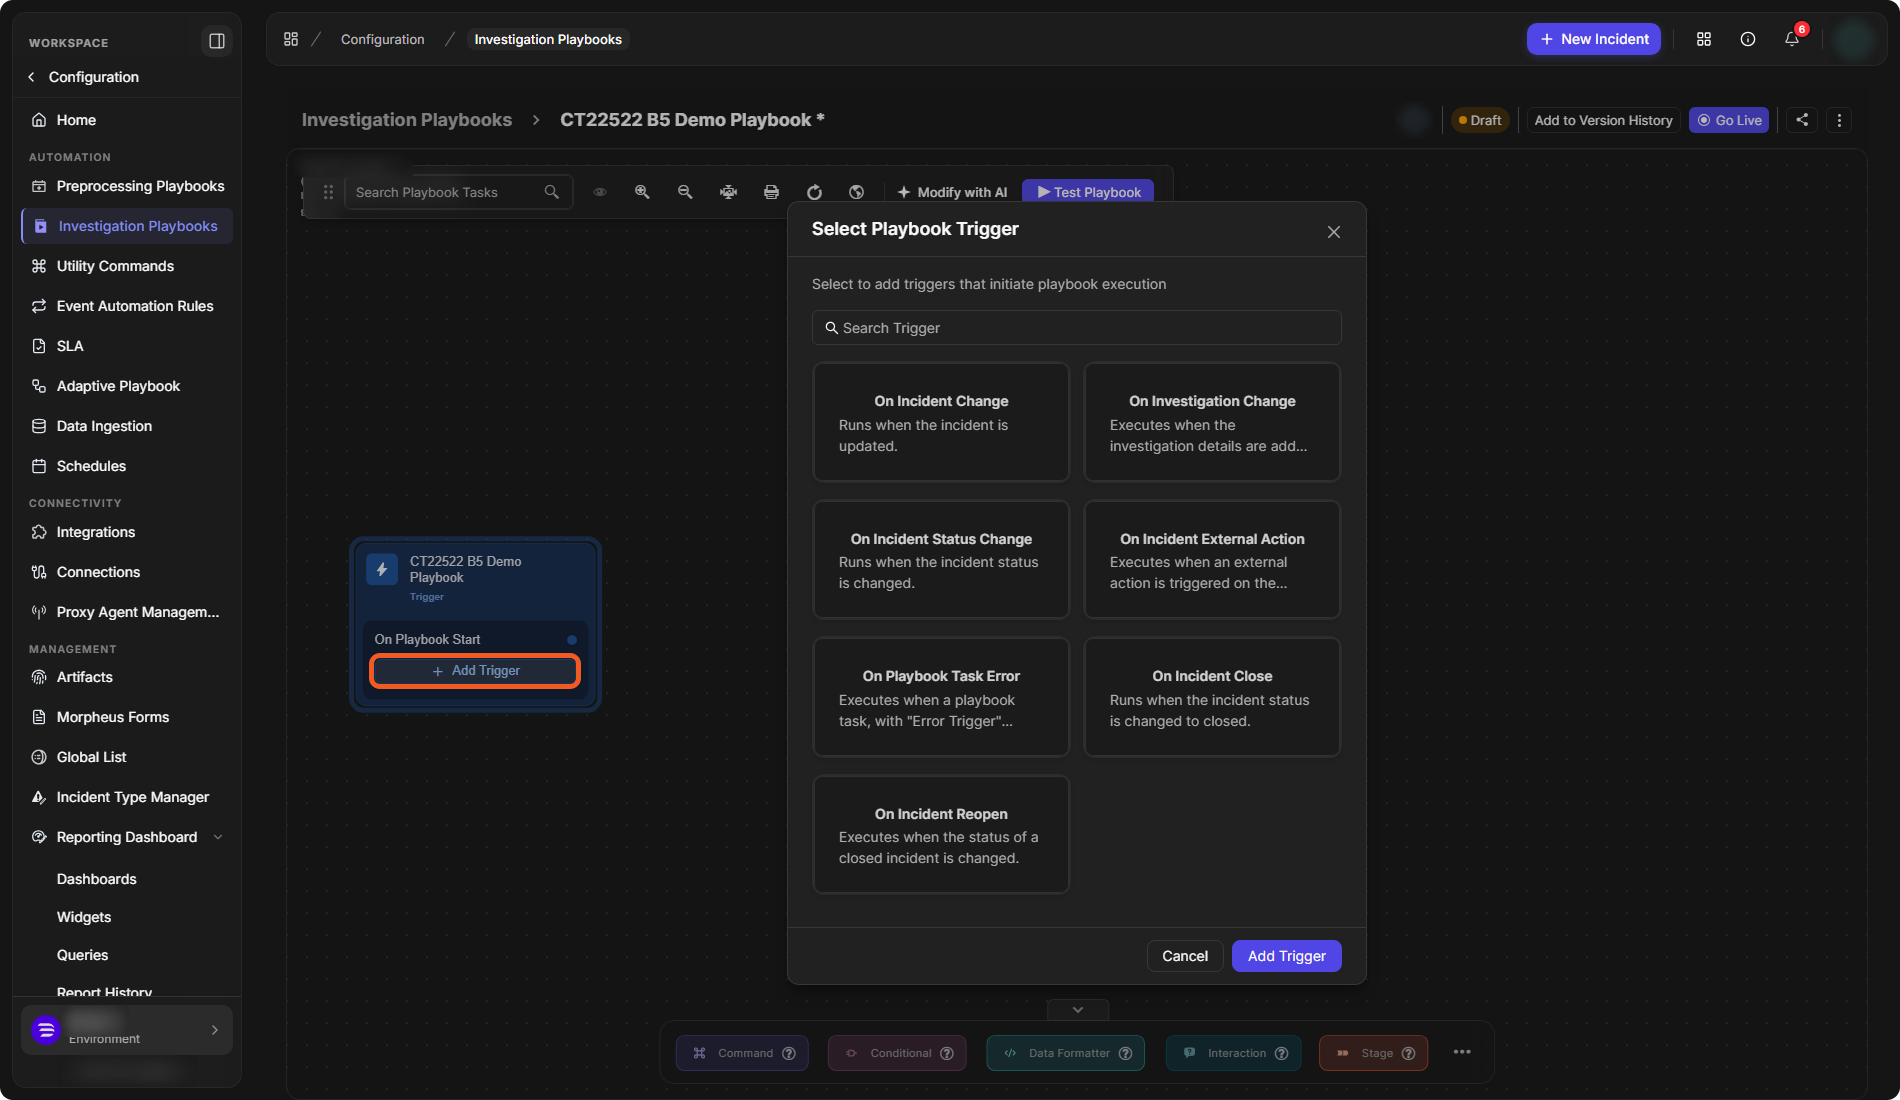This screenshot has height=1100, width=1900.
Task: Confirm with Add Trigger in dialog
Action: [1286, 956]
